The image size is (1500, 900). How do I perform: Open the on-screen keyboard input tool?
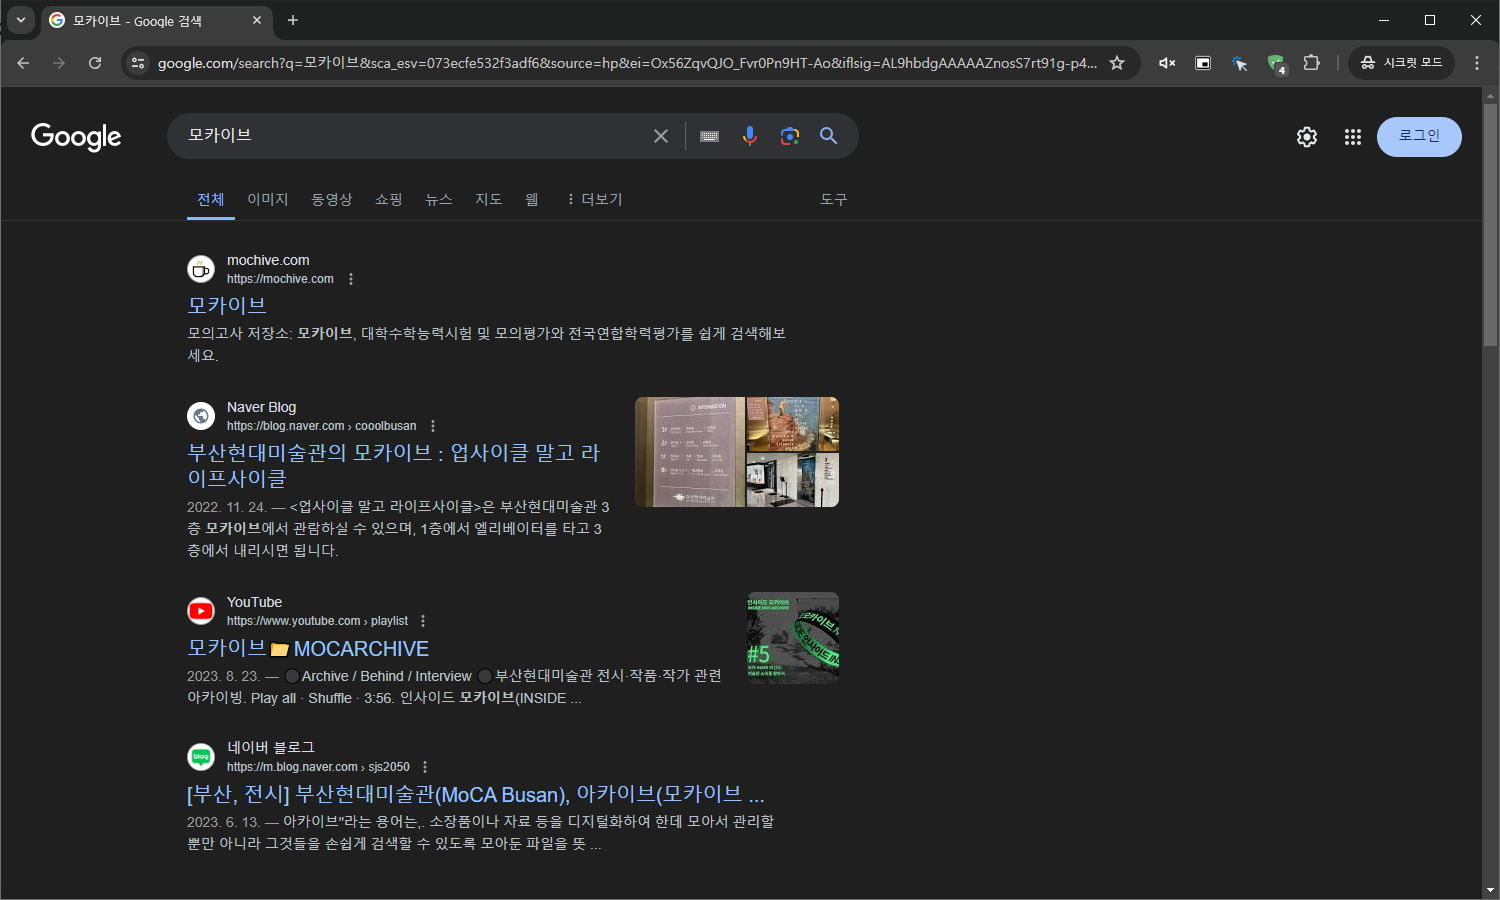pos(709,136)
